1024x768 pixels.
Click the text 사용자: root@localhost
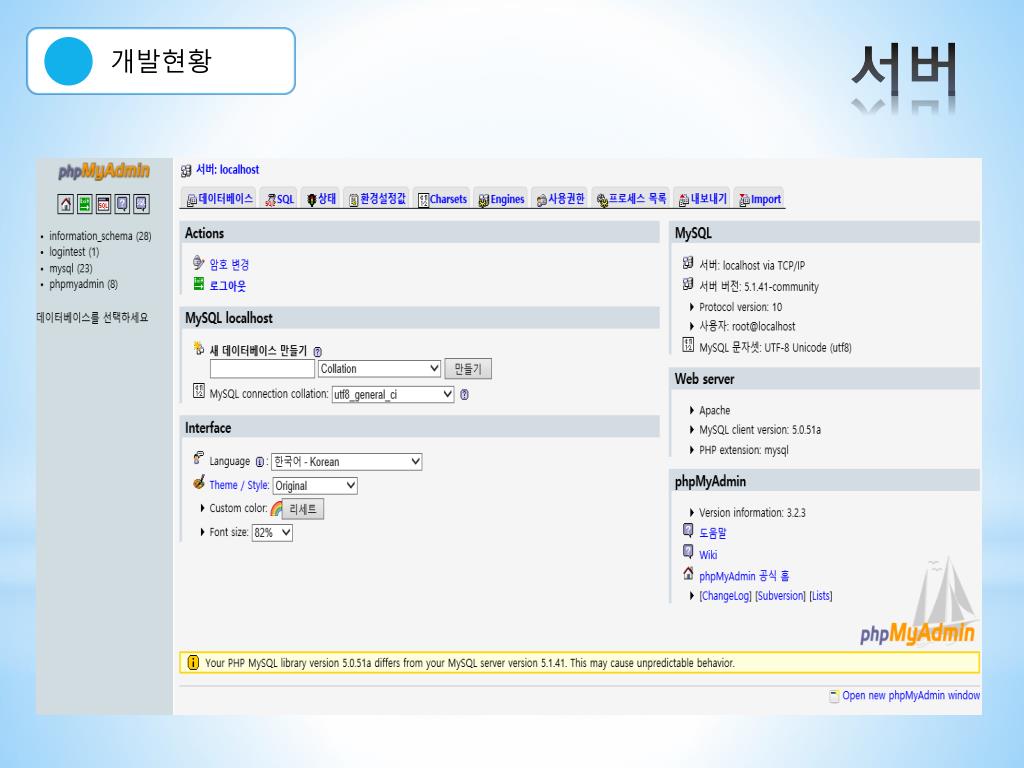pyautogui.click(x=746, y=326)
